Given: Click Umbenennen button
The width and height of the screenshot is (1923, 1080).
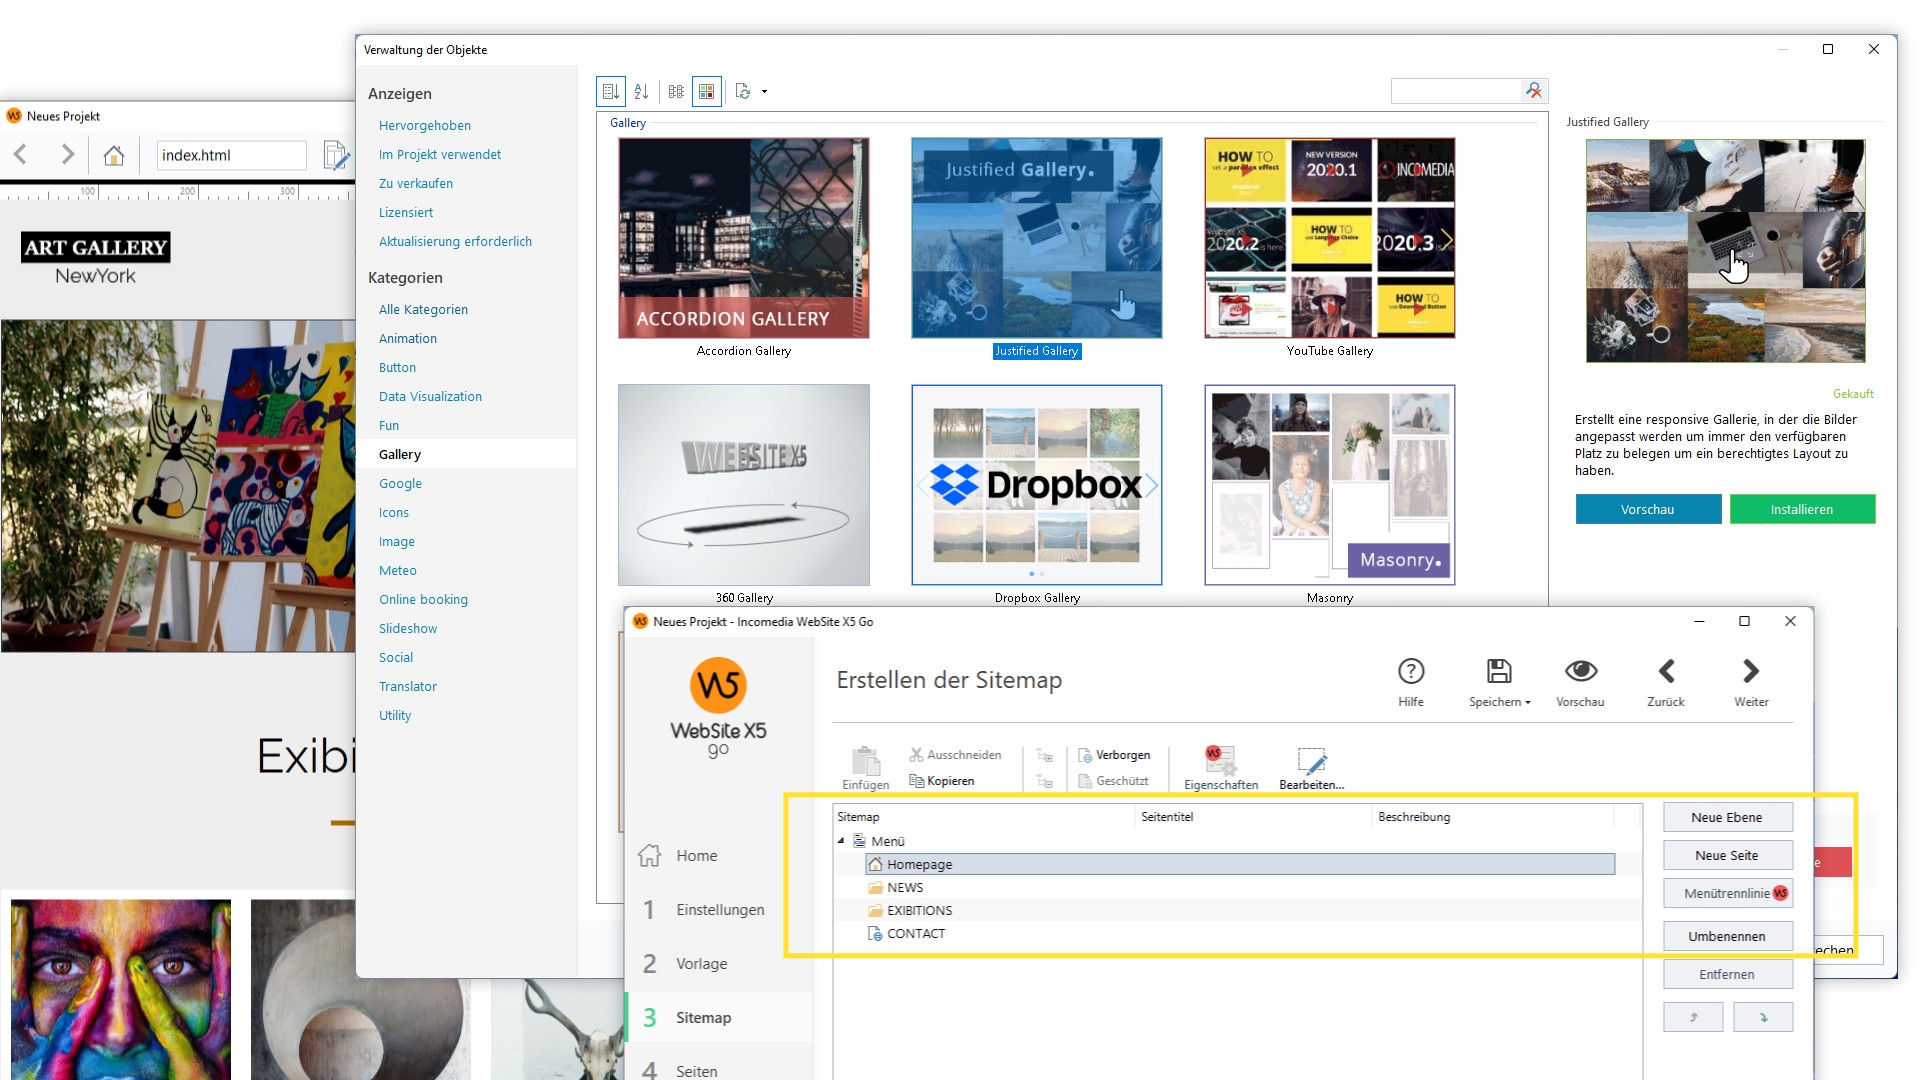Looking at the screenshot, I should point(1727,936).
